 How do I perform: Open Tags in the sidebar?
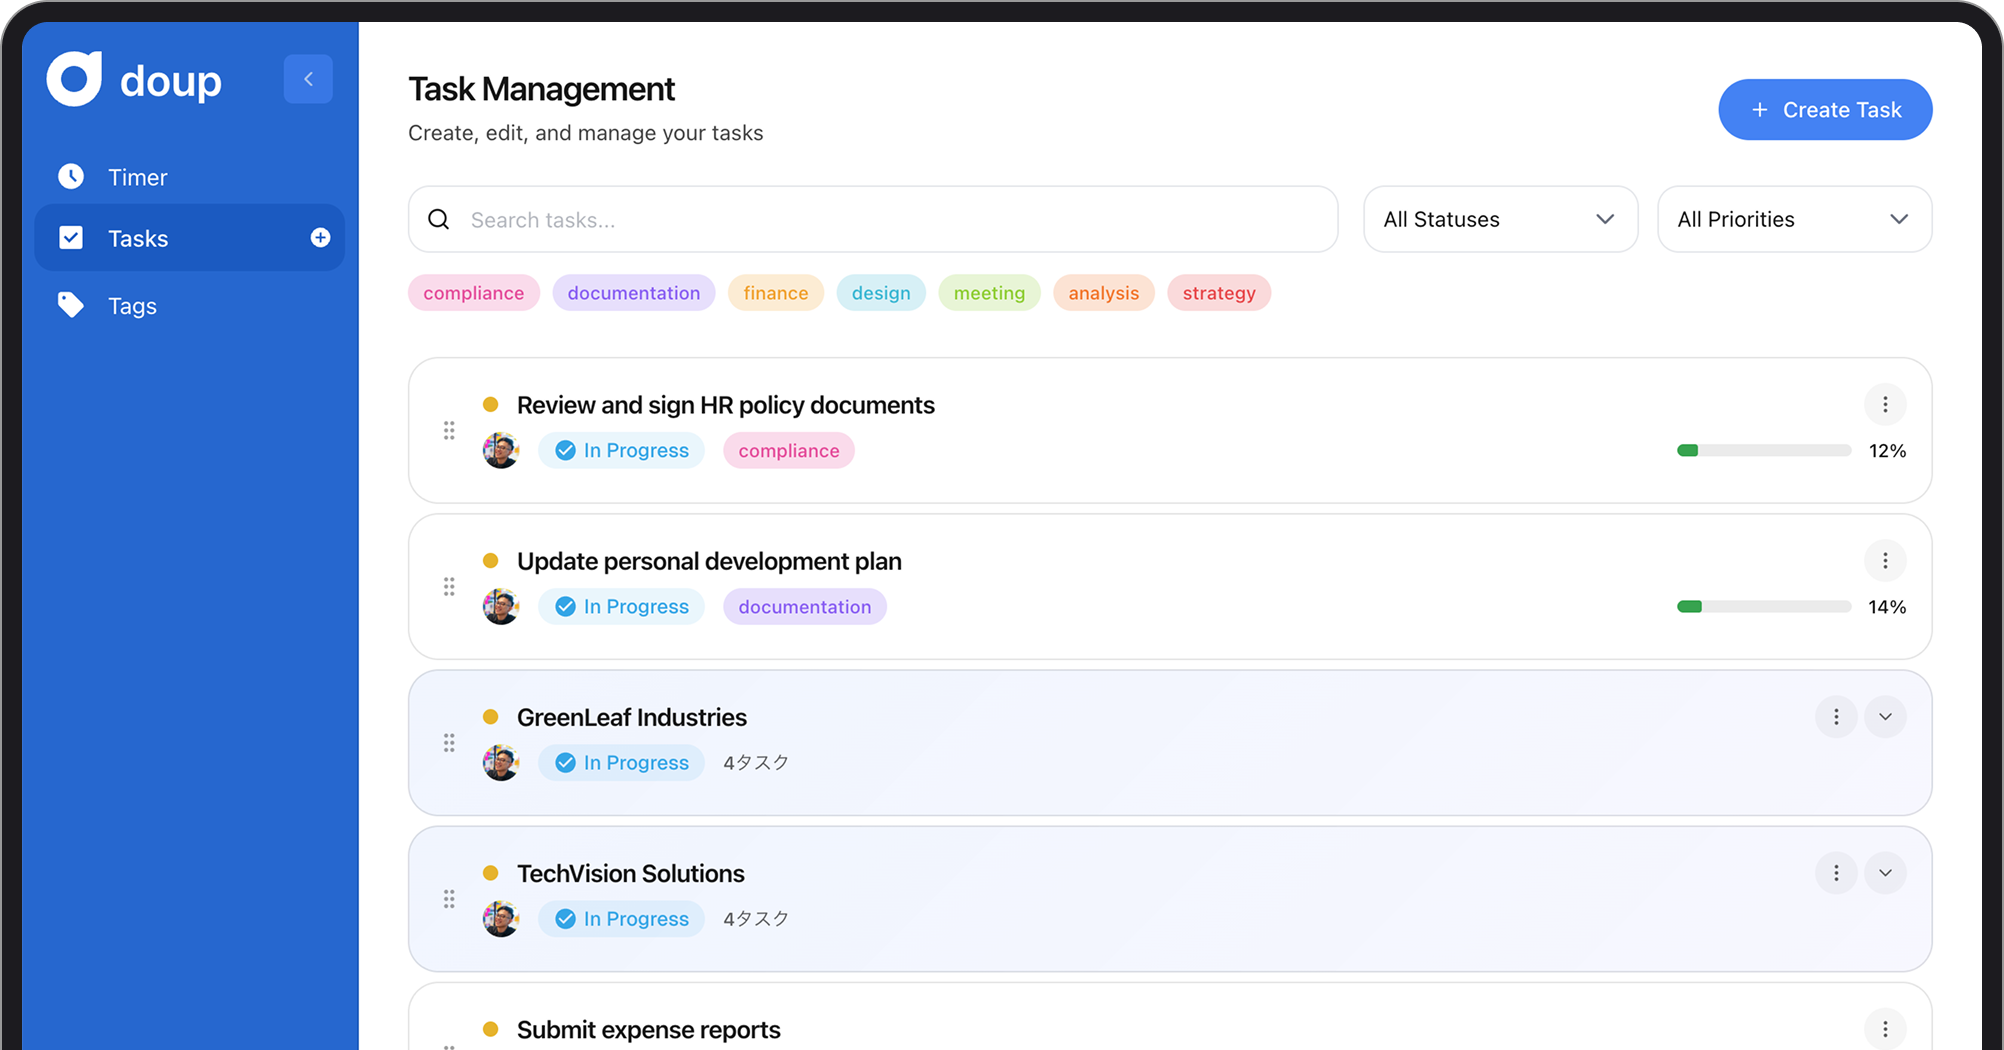pos(132,306)
